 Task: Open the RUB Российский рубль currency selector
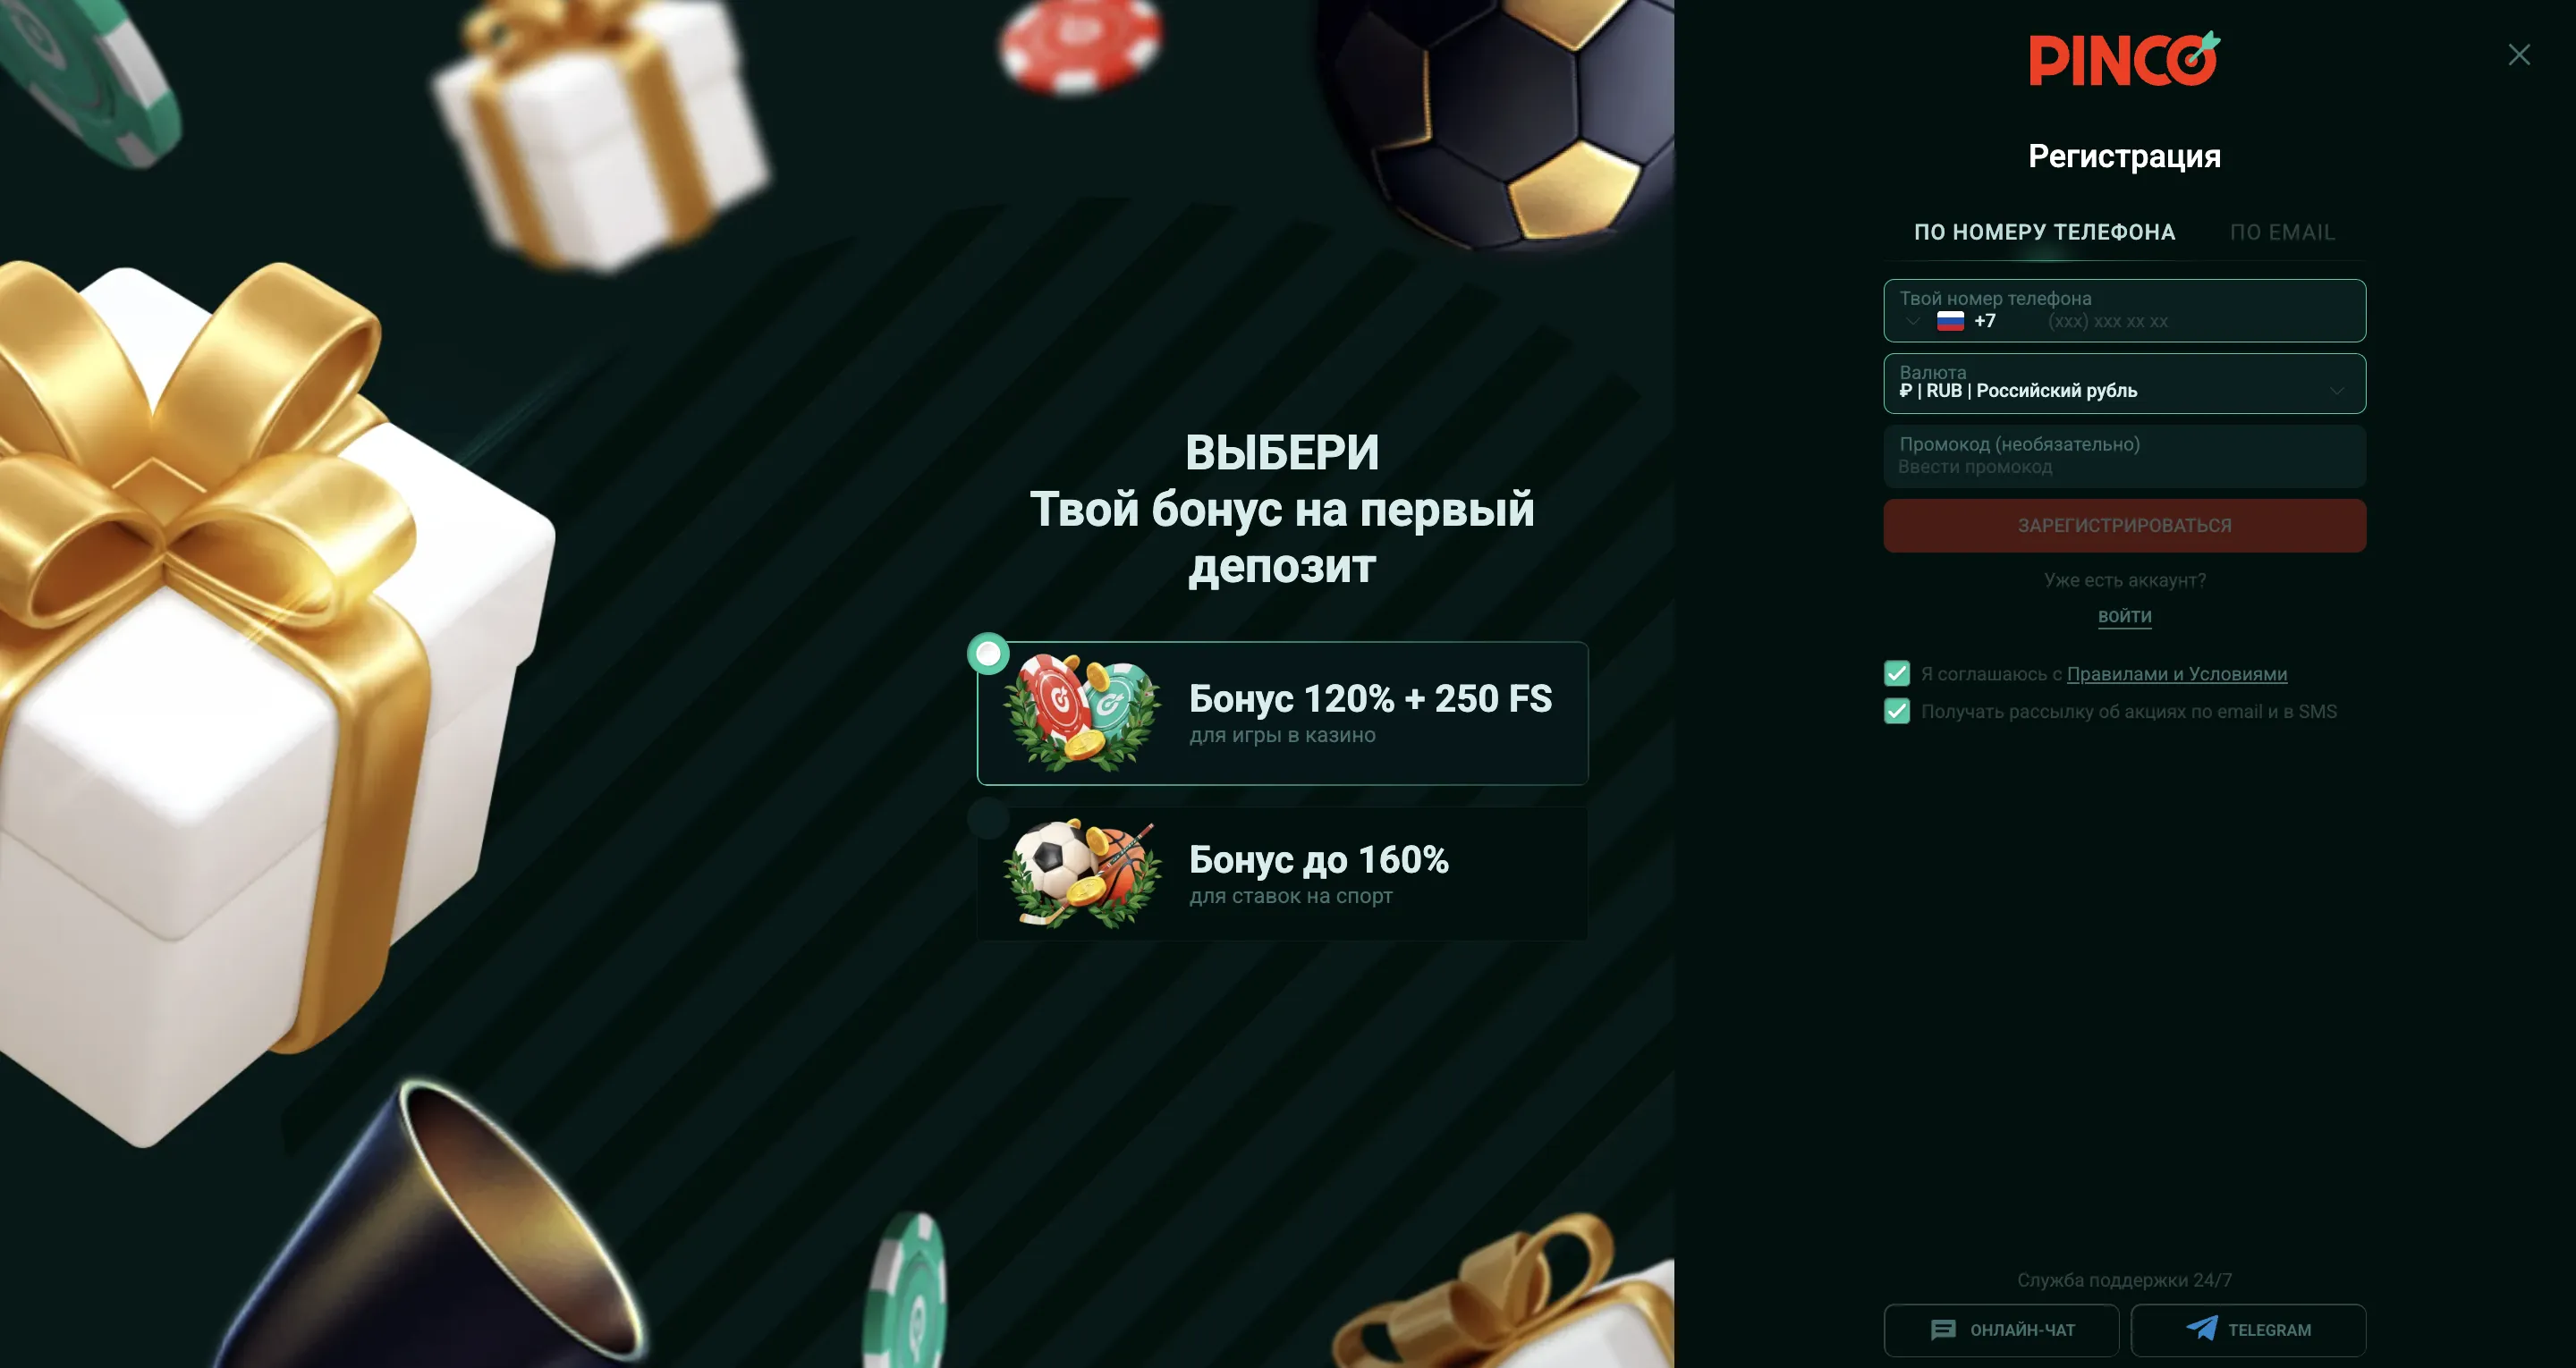[x=2124, y=383]
